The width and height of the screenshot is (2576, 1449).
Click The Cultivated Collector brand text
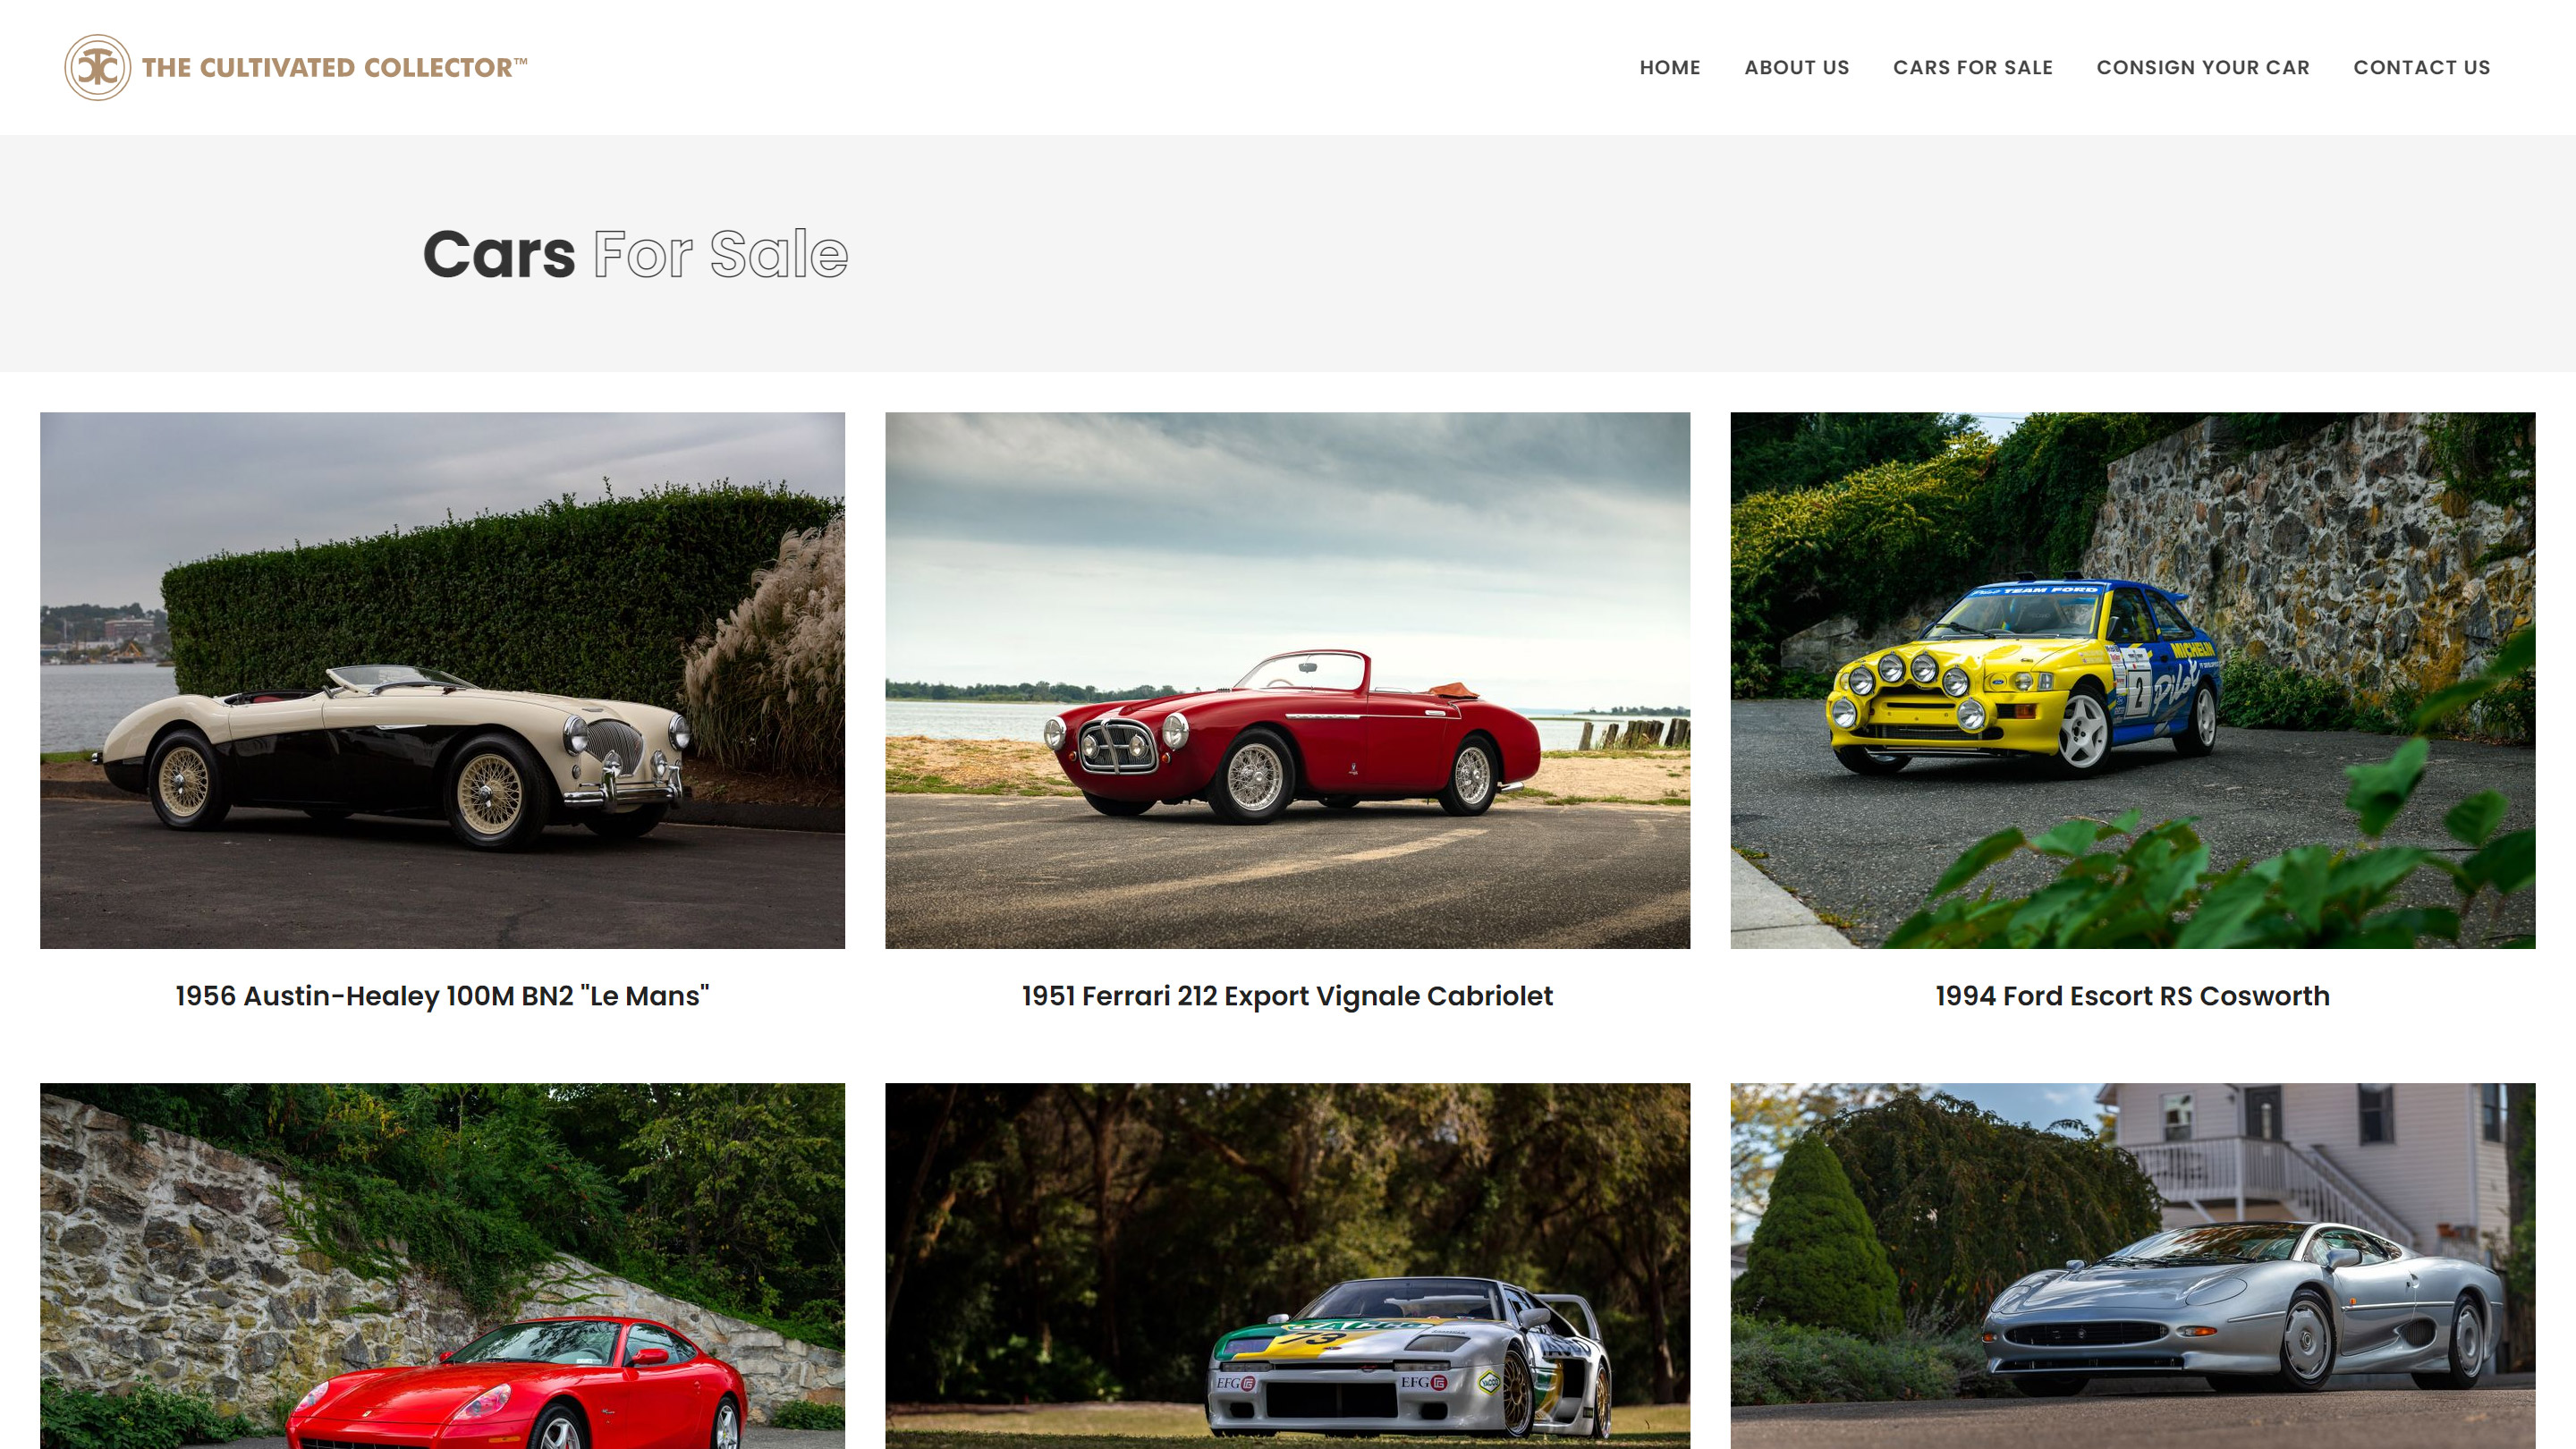click(334, 67)
